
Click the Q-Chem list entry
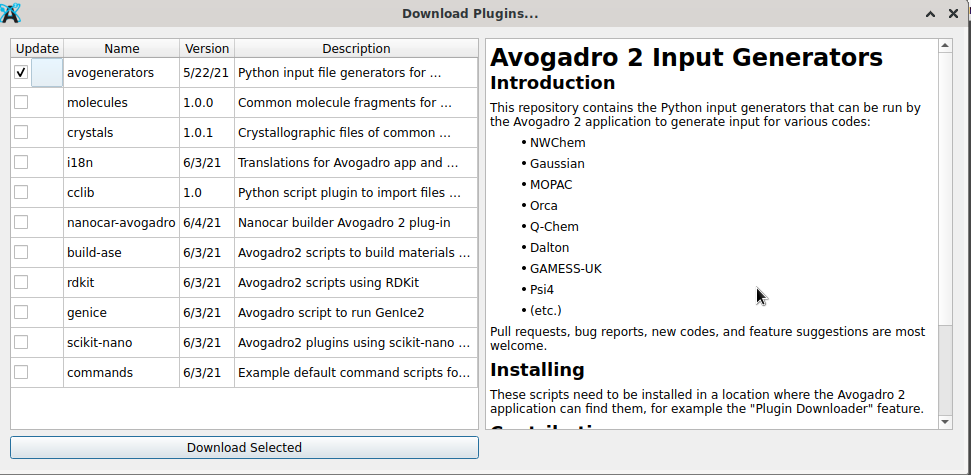(x=554, y=227)
